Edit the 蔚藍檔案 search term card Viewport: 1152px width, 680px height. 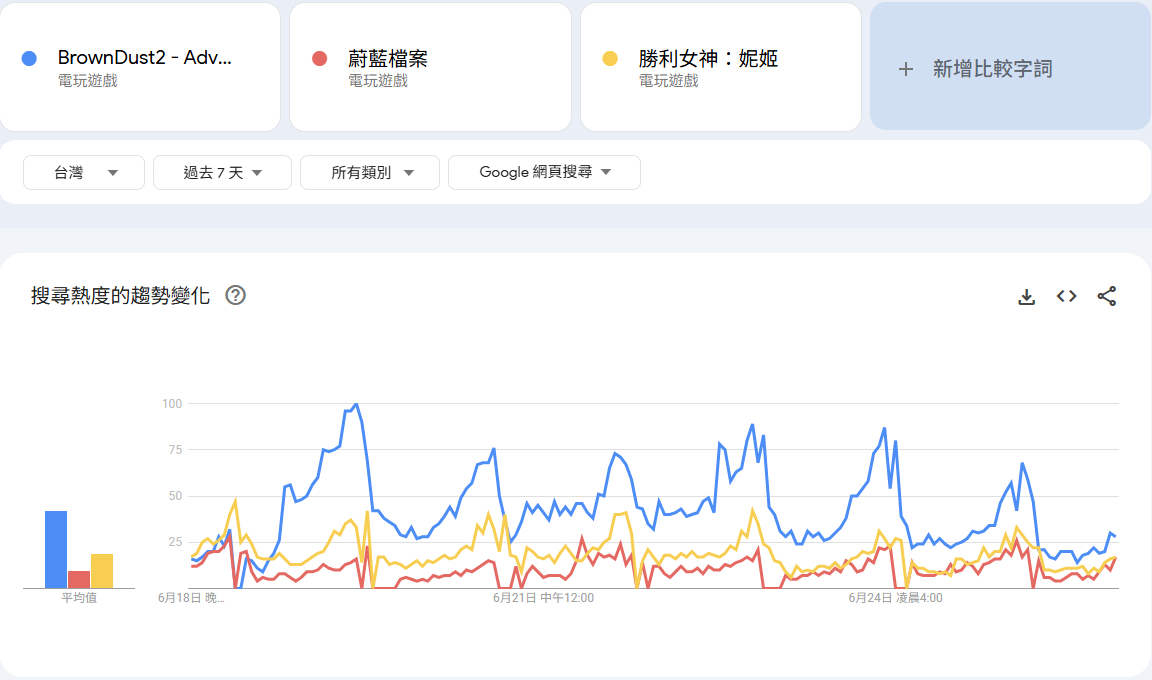[x=431, y=67]
